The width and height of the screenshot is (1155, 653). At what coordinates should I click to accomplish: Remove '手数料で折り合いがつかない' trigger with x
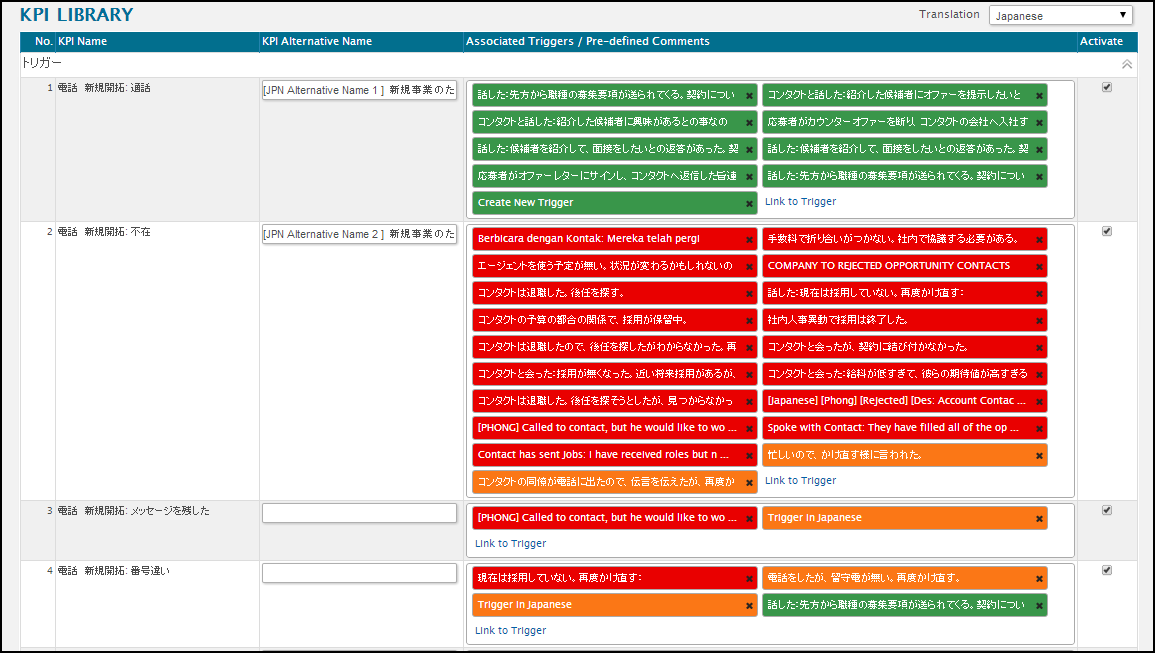tap(1039, 240)
